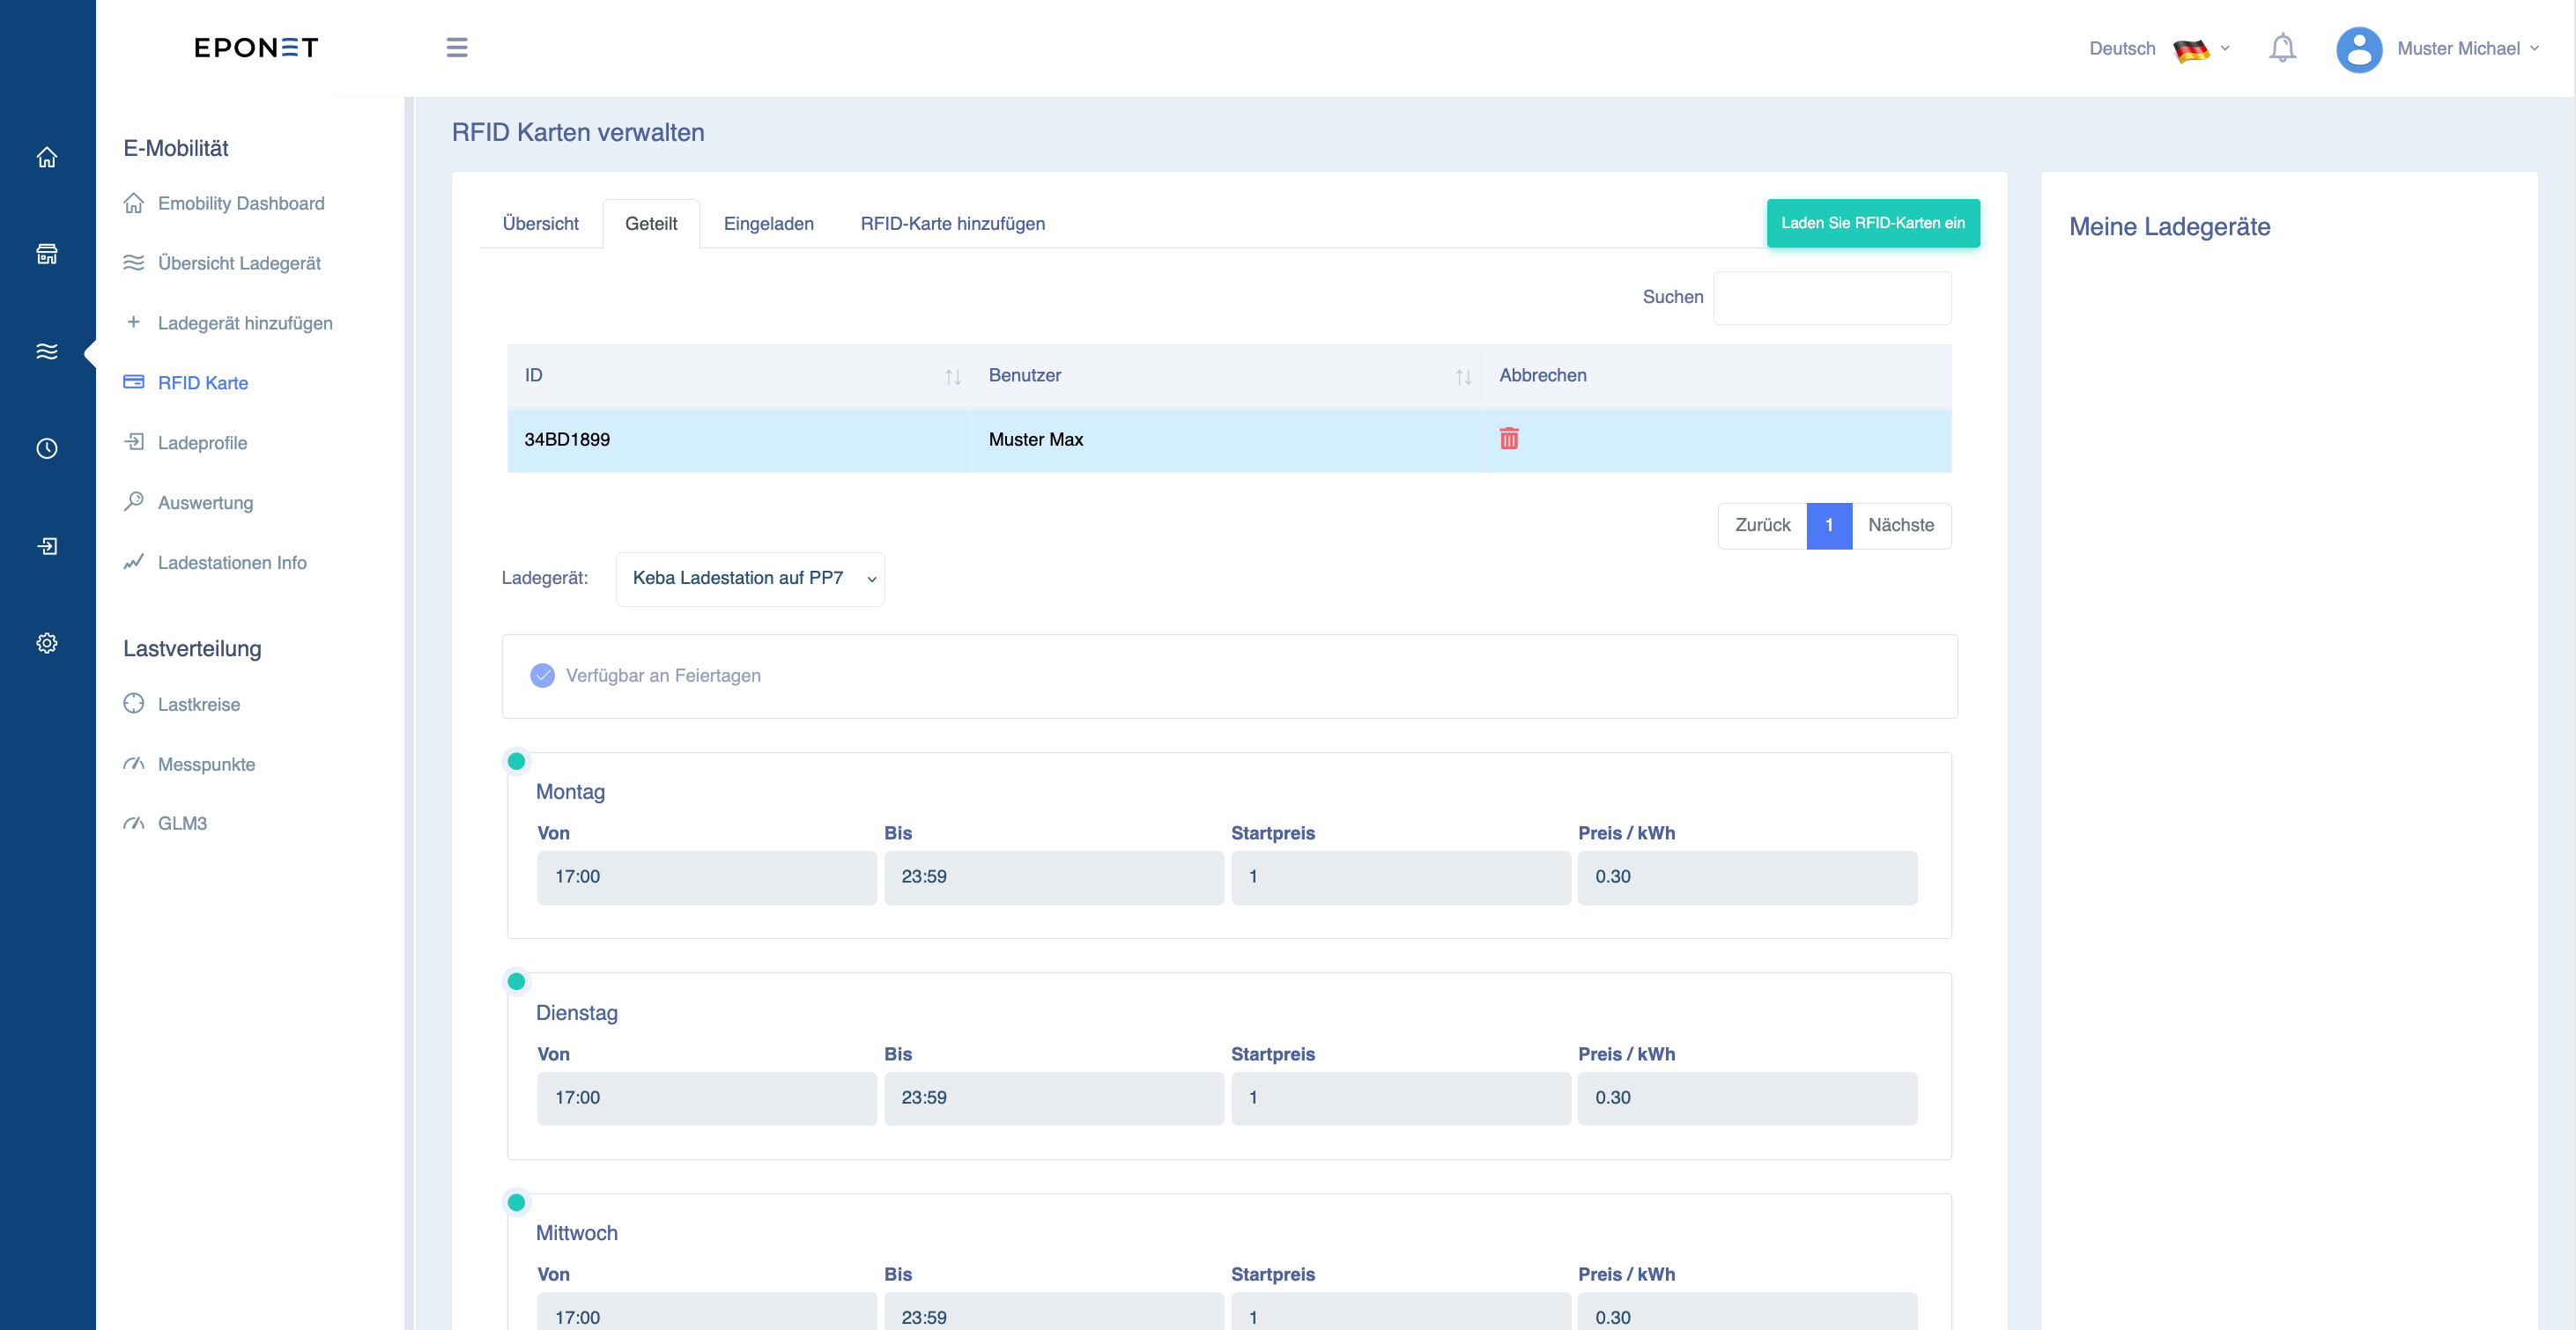Toggle the Montag green indicator

point(516,761)
